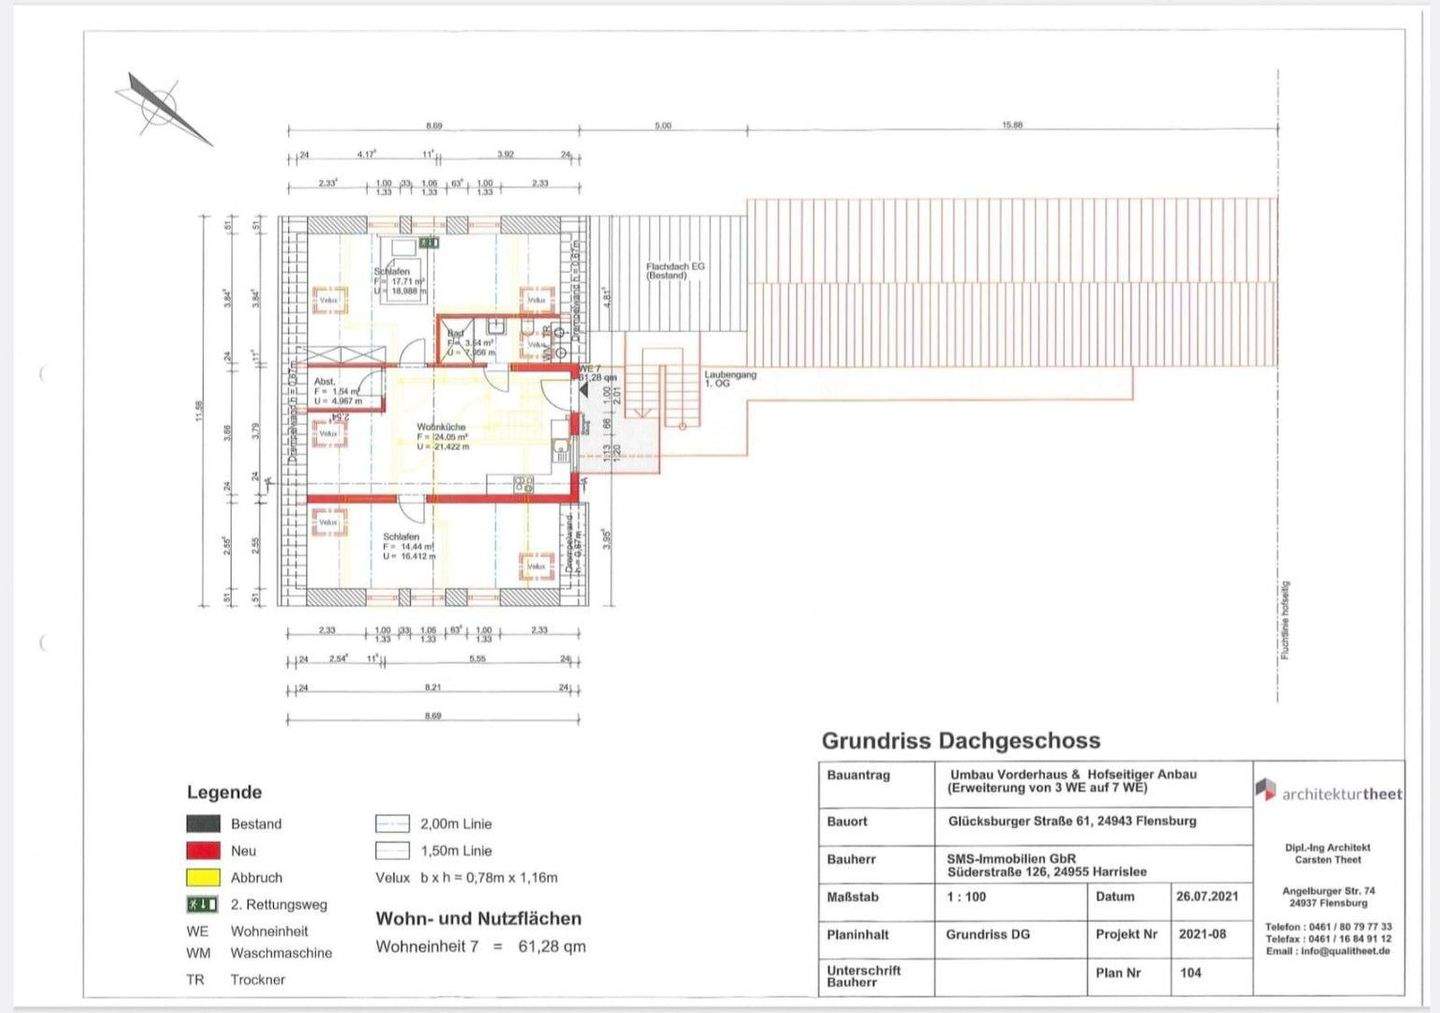1440x1013 pixels.
Task: Click the green escape sign in upper Schlafen
Action: (x=429, y=243)
